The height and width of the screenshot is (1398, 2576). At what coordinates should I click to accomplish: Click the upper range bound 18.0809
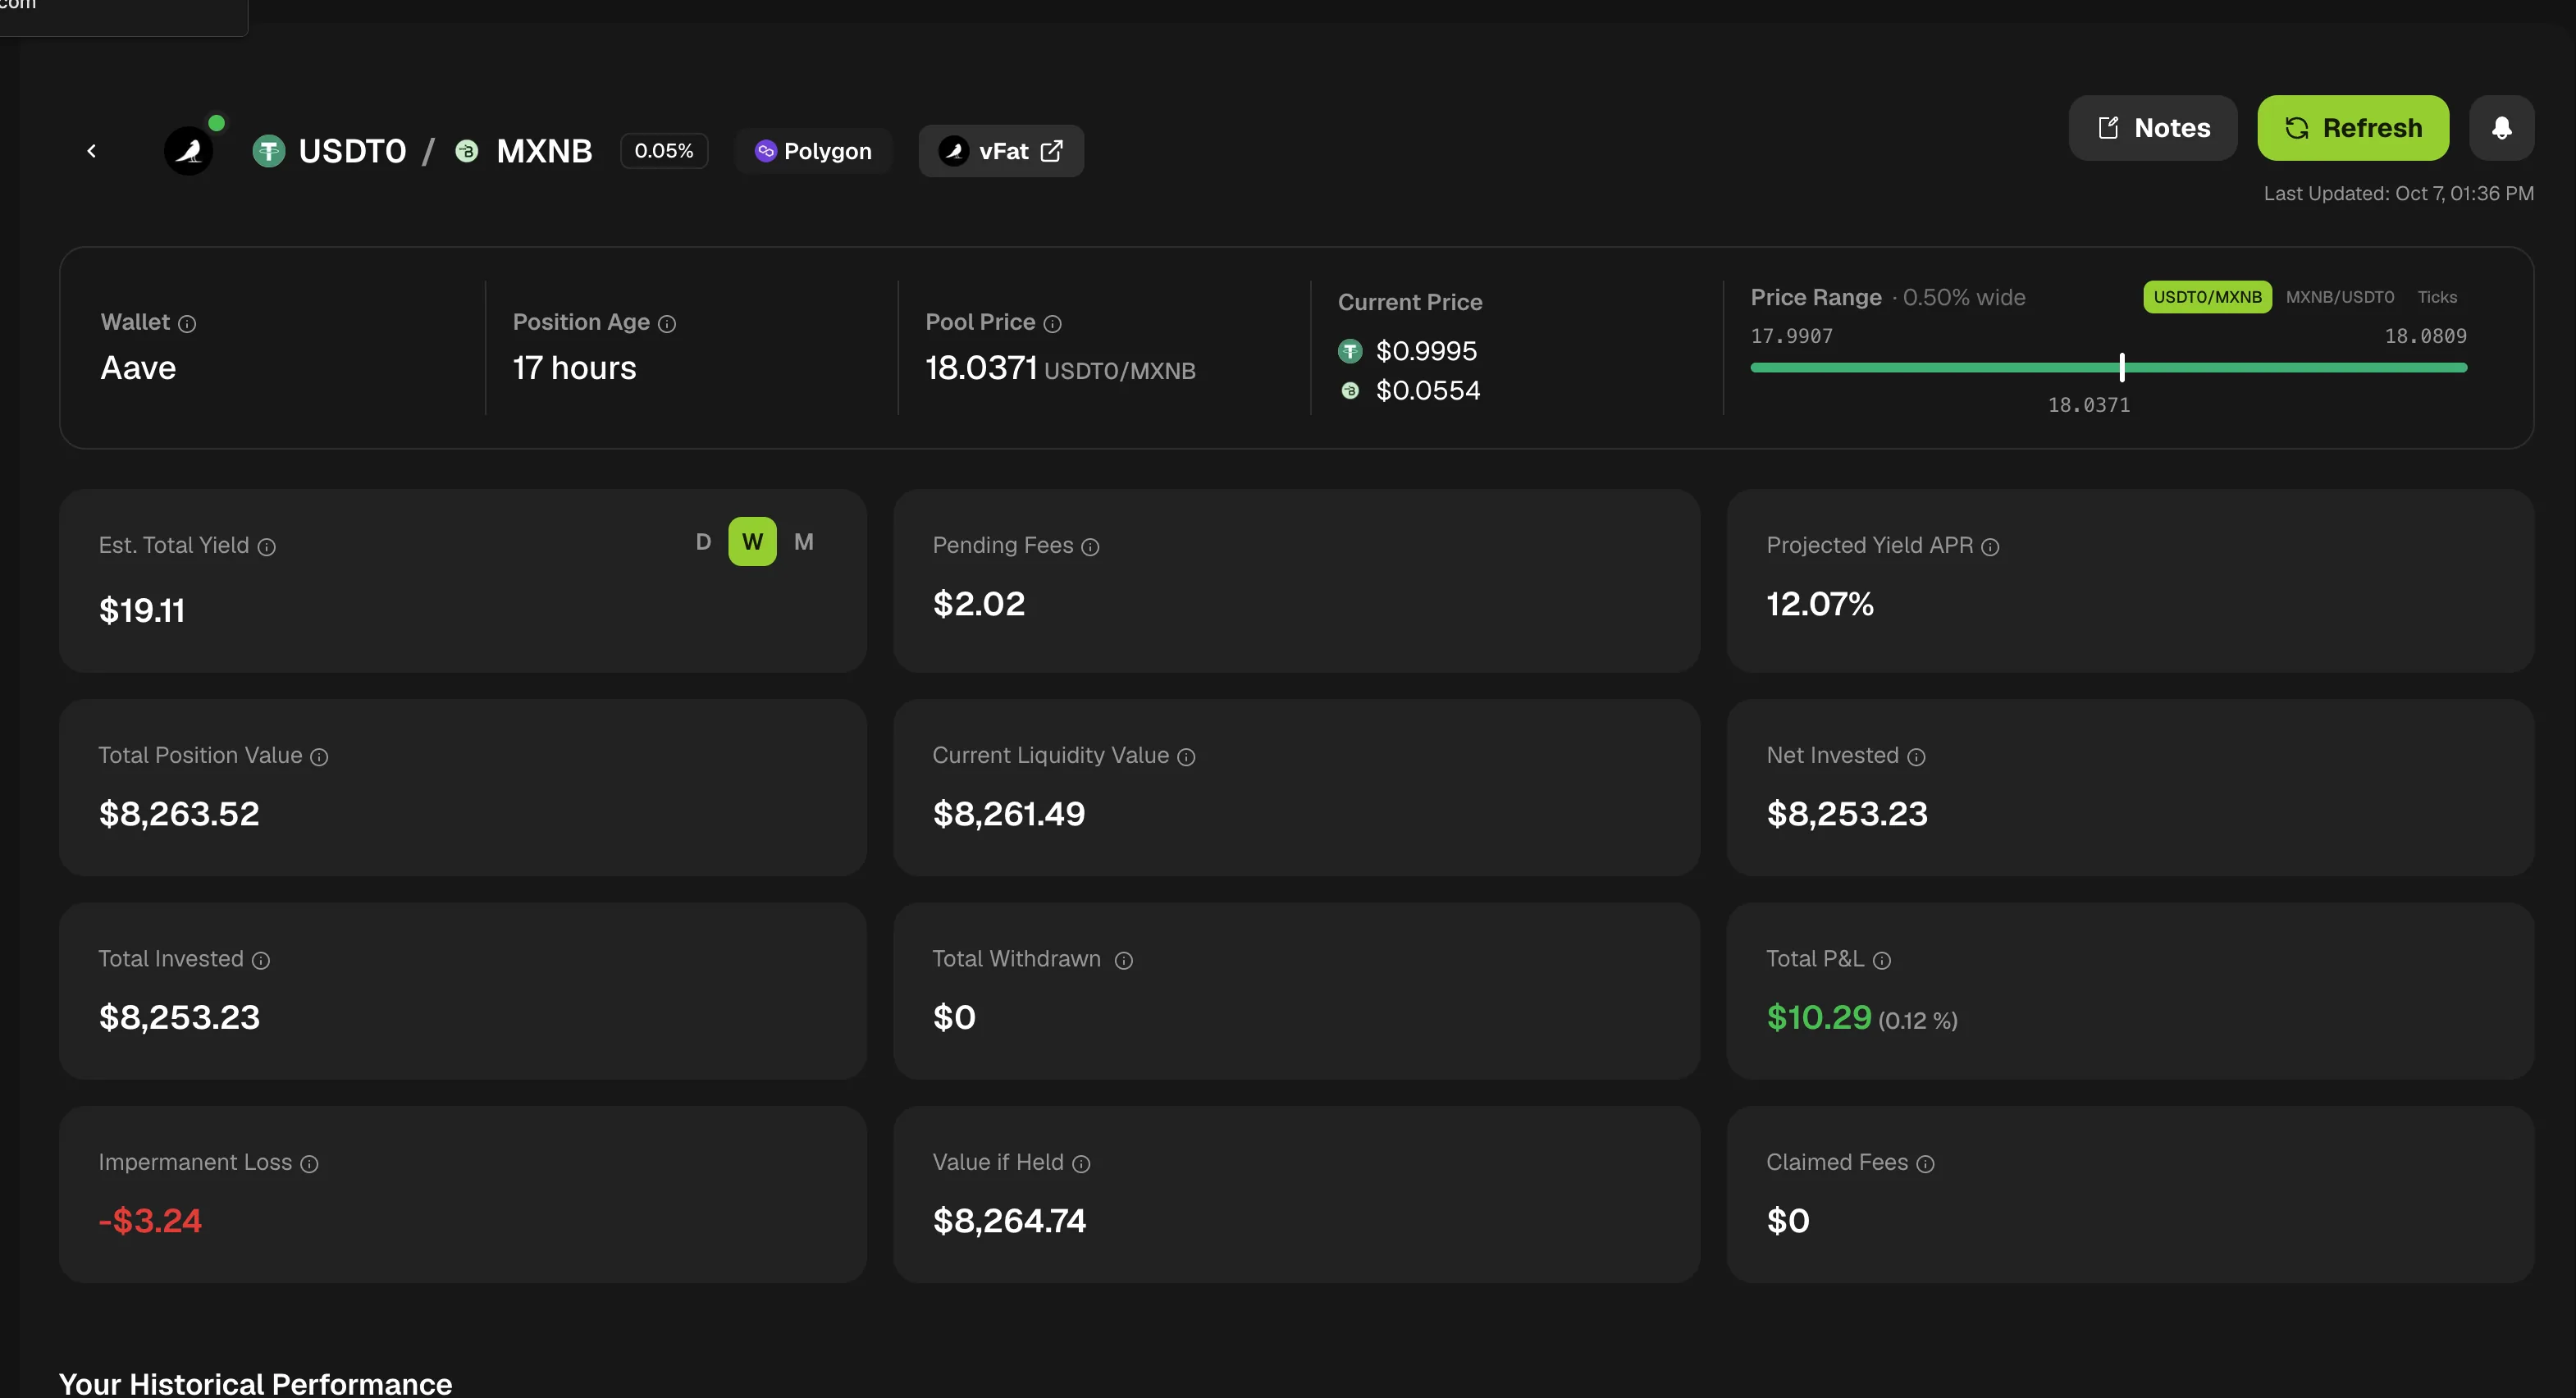point(2425,336)
